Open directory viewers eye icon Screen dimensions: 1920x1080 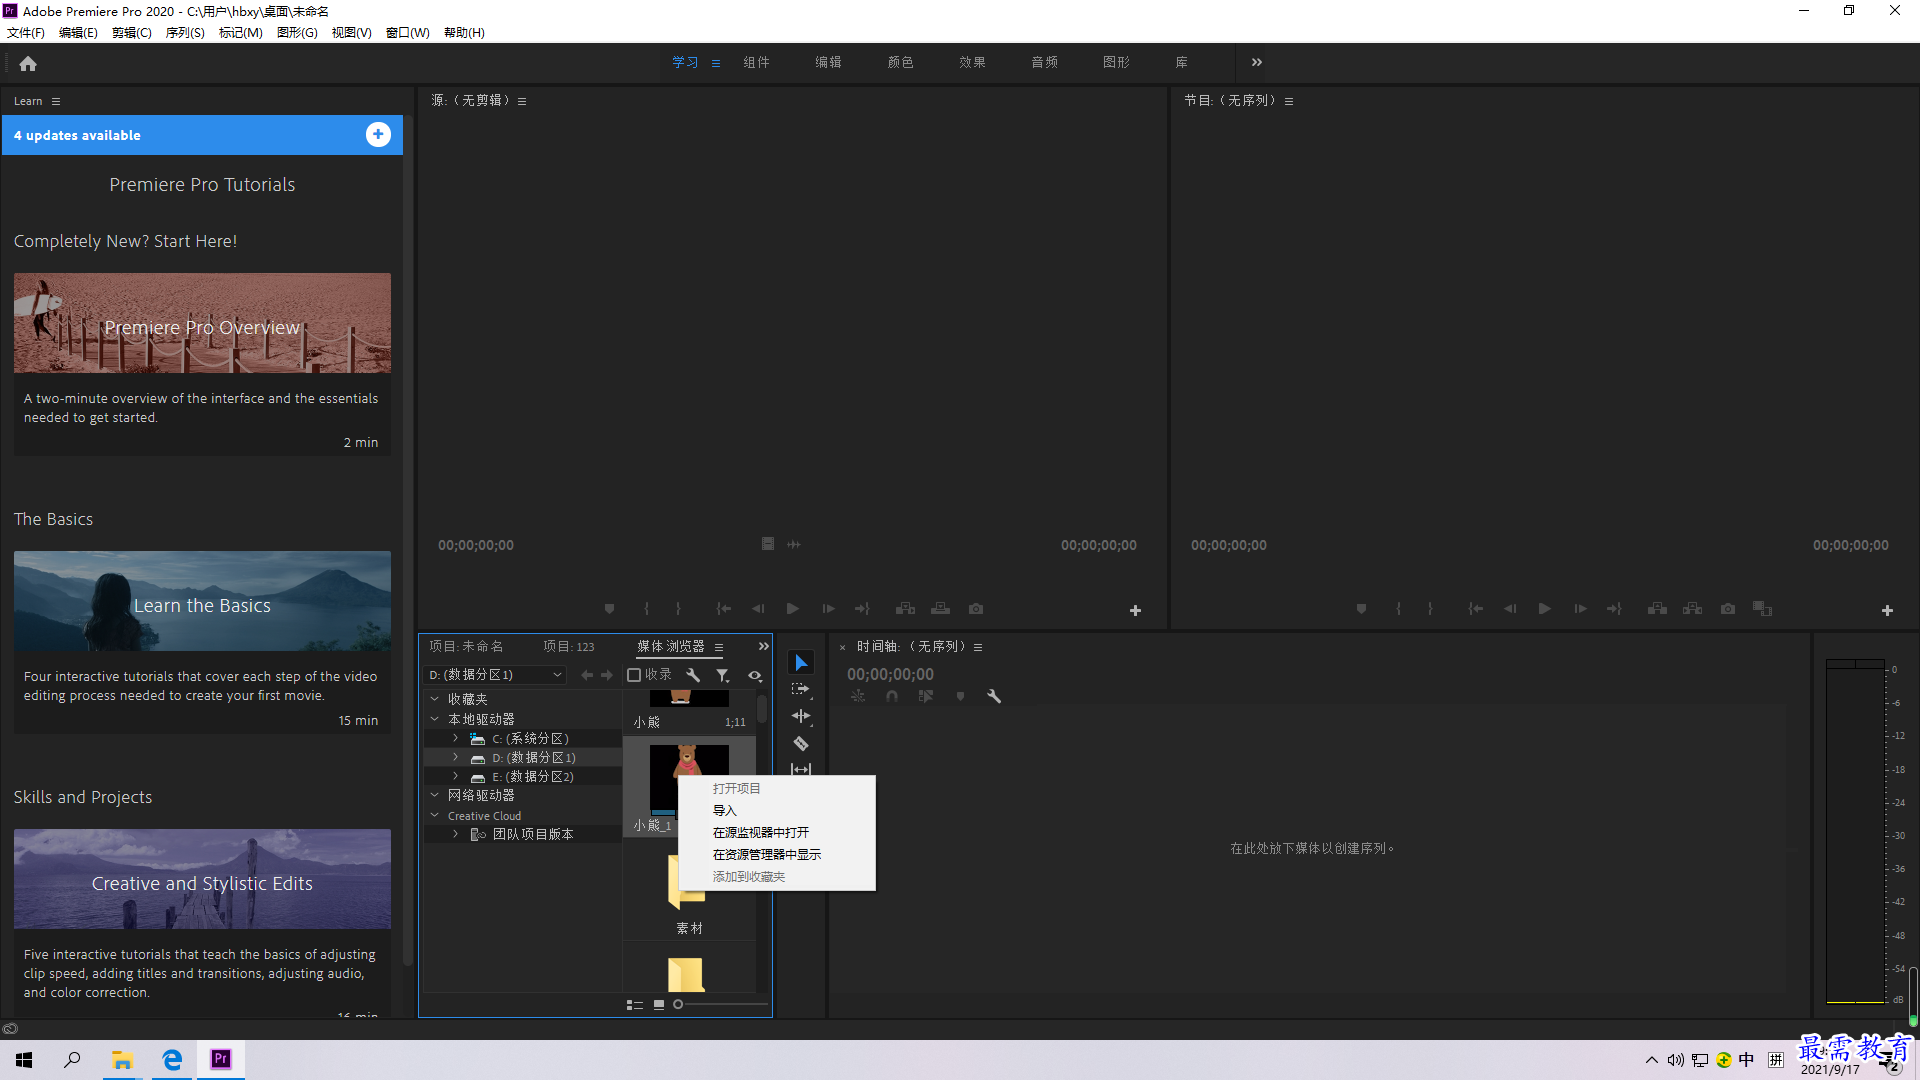coord(755,675)
